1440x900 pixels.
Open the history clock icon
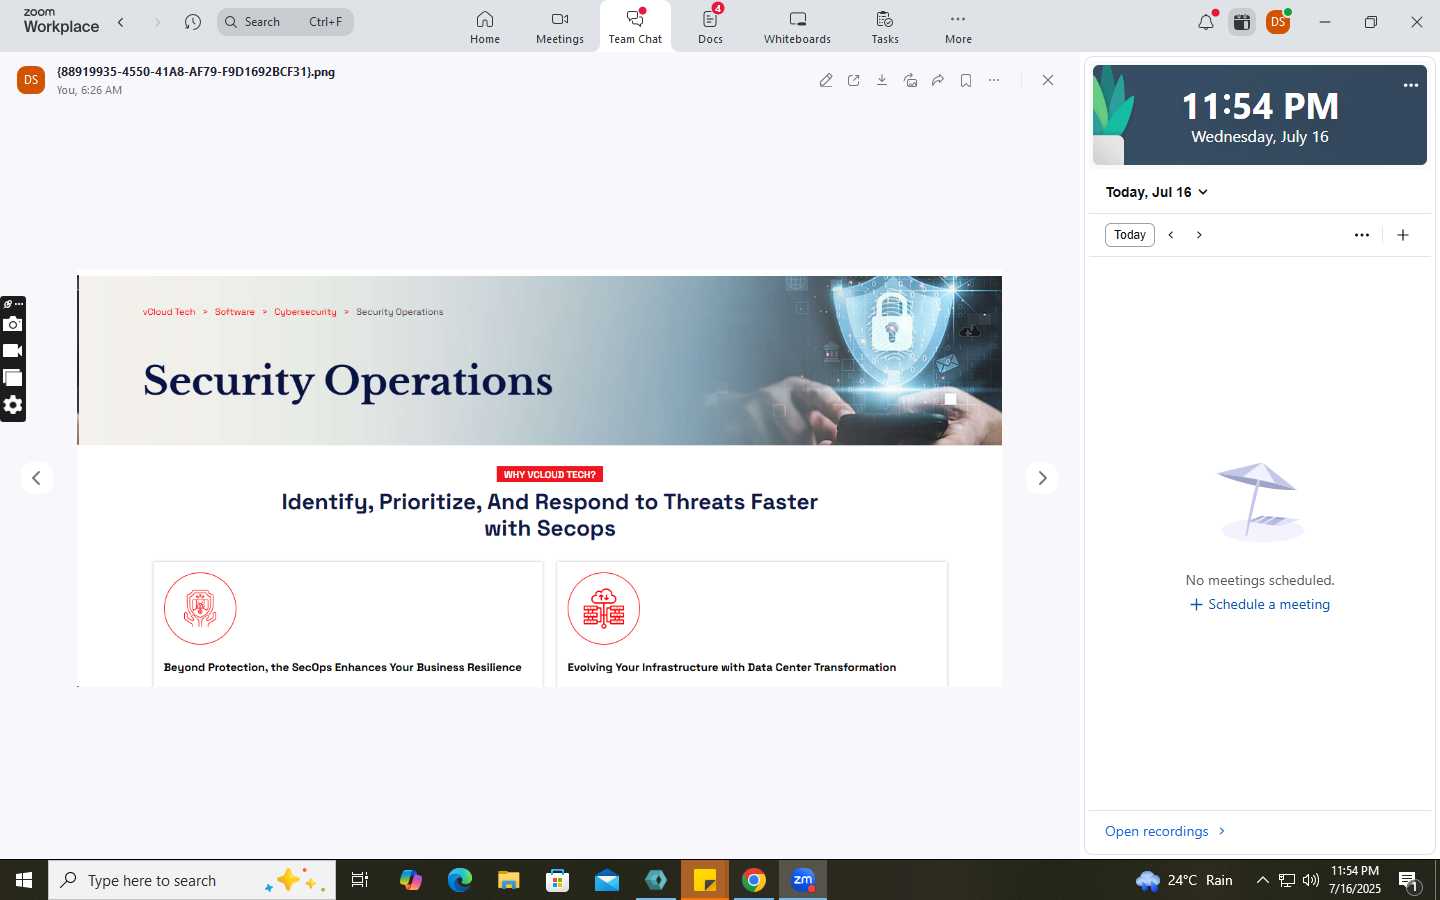tap(193, 22)
